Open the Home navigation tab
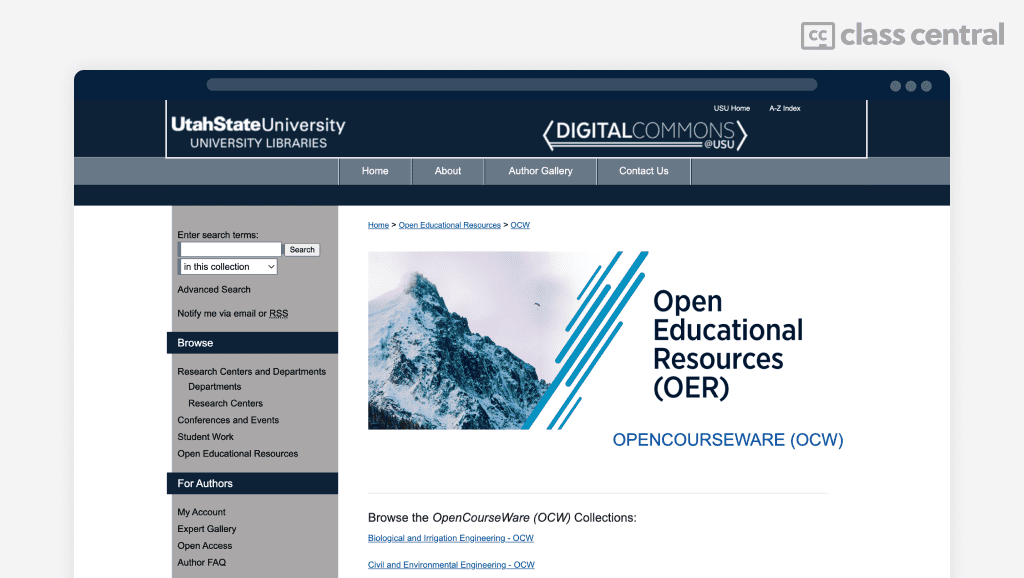 pyautogui.click(x=375, y=171)
